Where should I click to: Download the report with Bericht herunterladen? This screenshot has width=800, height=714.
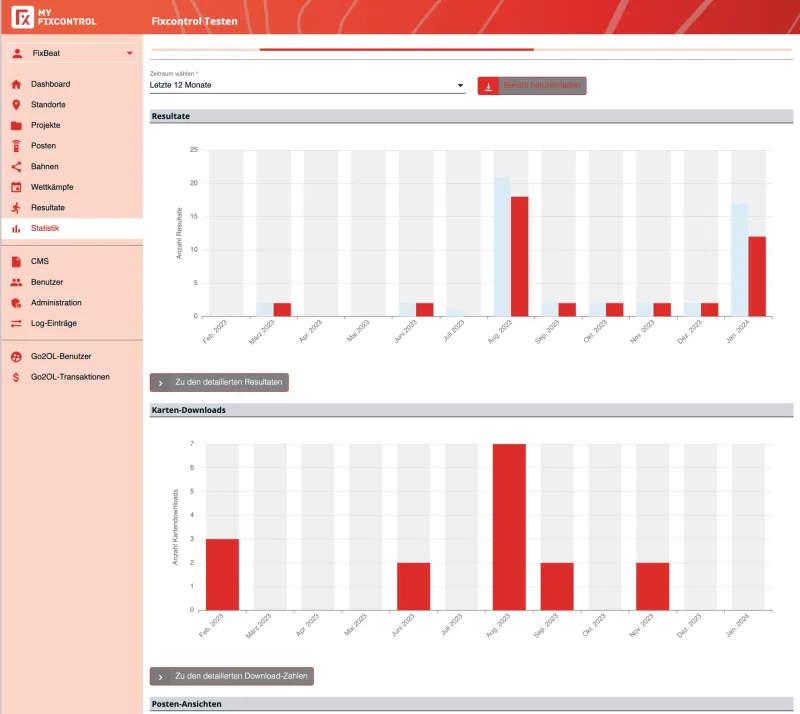pyautogui.click(x=532, y=86)
